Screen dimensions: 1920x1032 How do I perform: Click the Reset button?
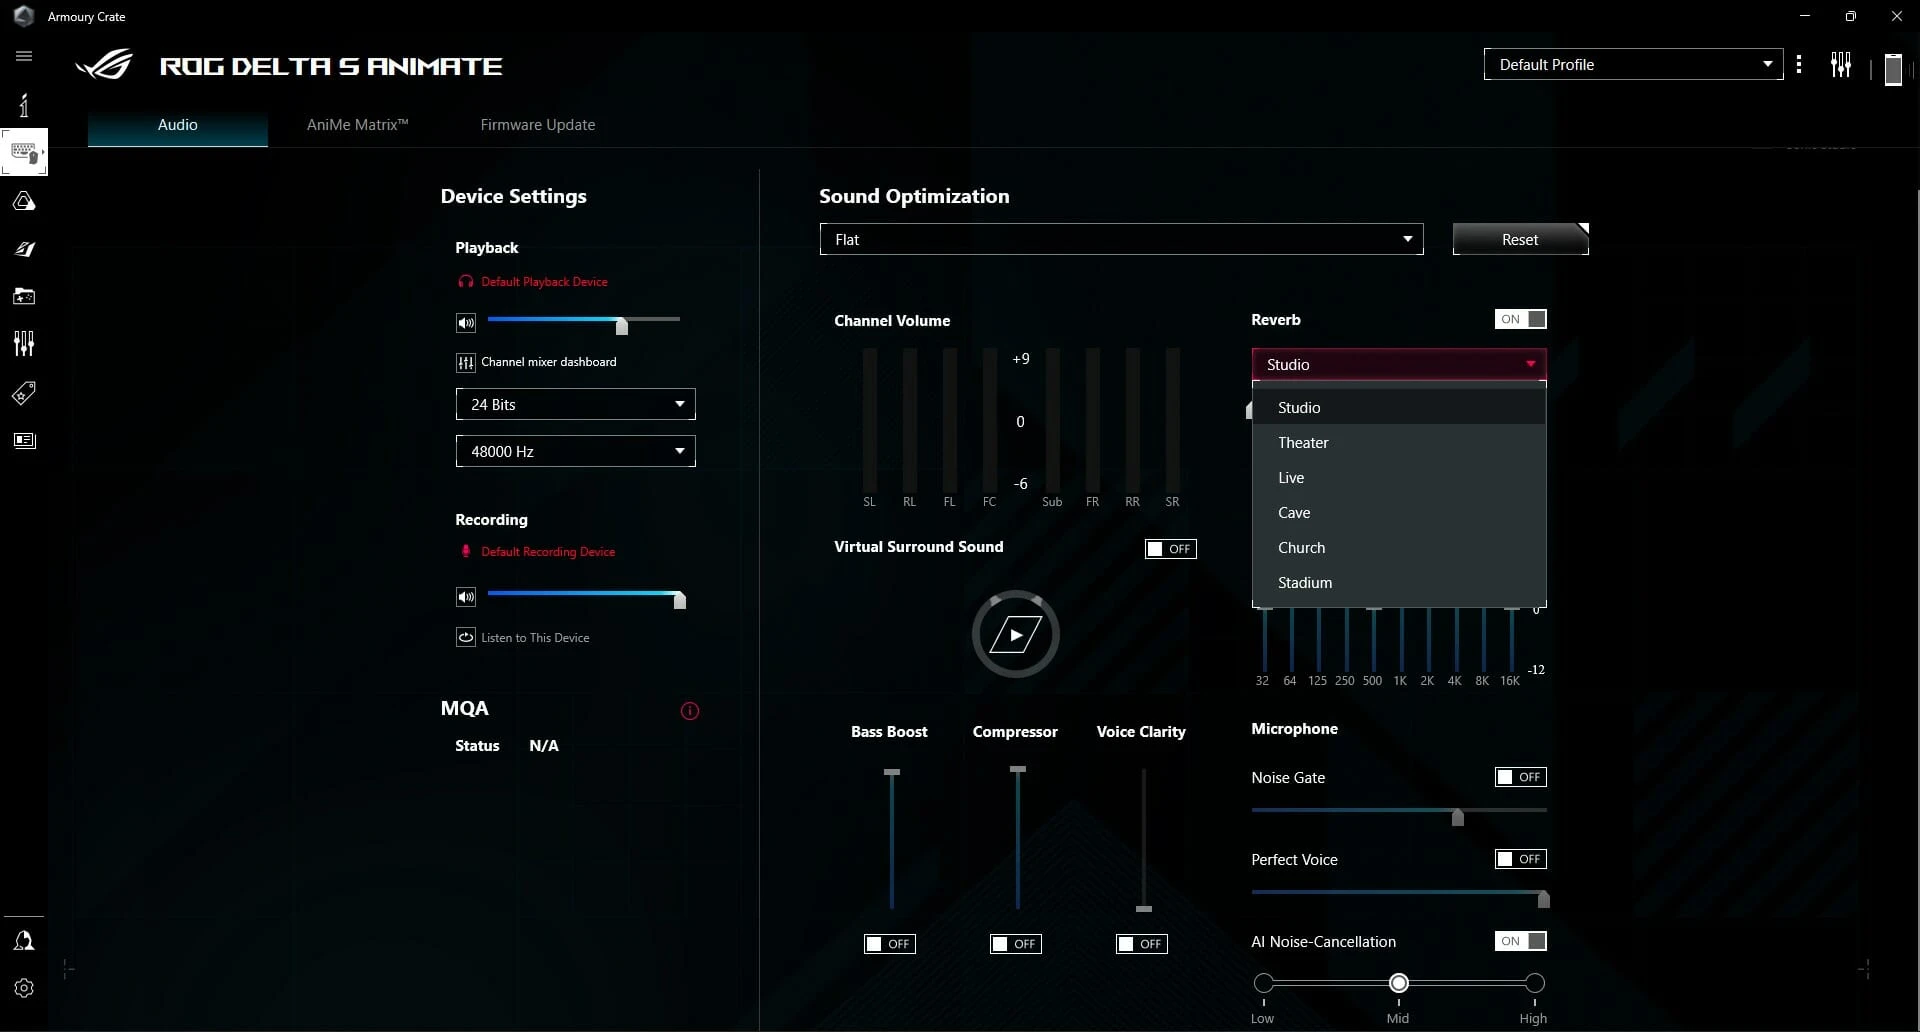(1520, 239)
